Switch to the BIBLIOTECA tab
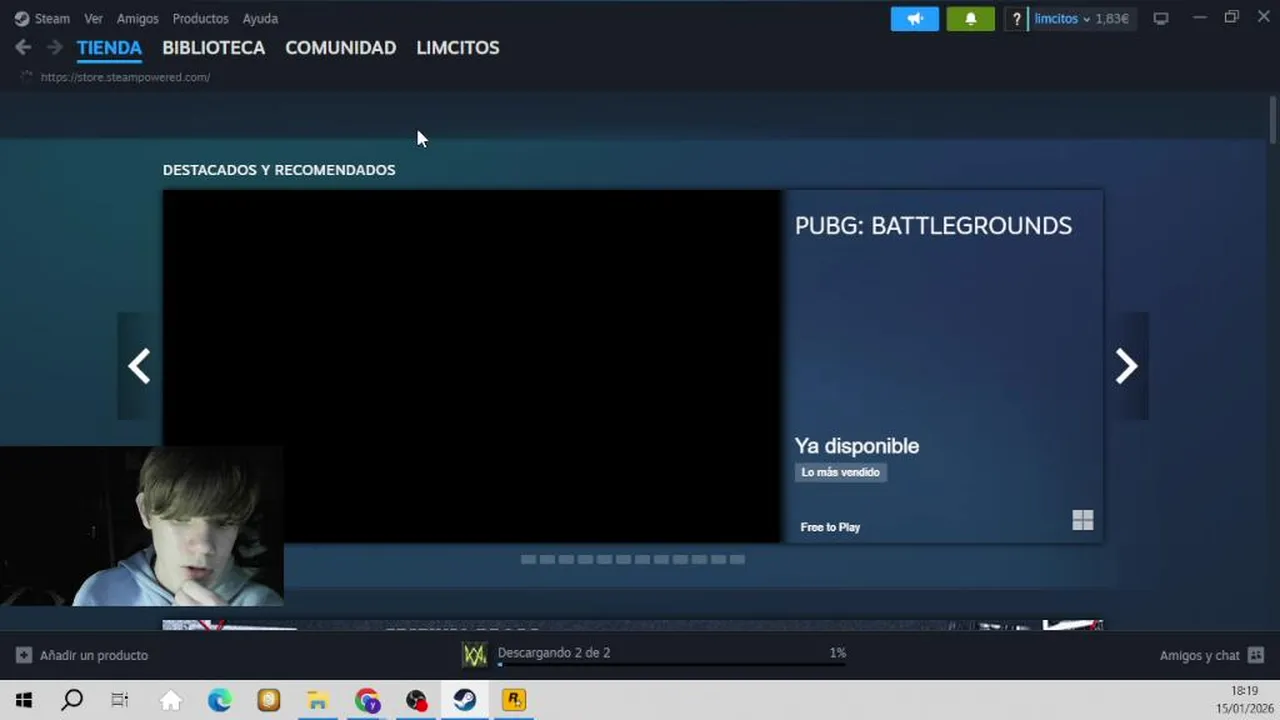The width and height of the screenshot is (1280, 720). (x=214, y=48)
